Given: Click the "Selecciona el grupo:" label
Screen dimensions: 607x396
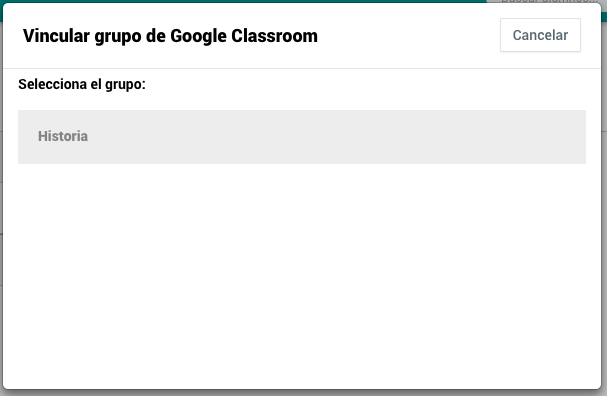Looking at the screenshot, I should click(x=82, y=84).
